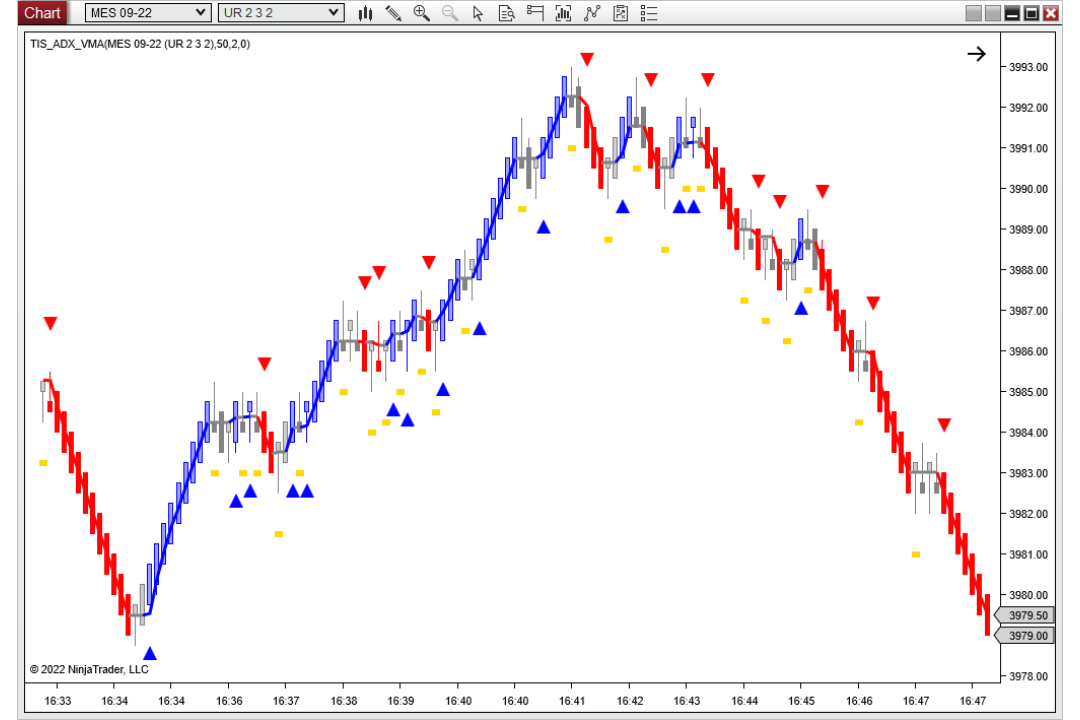Click the leftmost red down-triangle signal
This screenshot has width=1080, height=720.
pos(50,323)
